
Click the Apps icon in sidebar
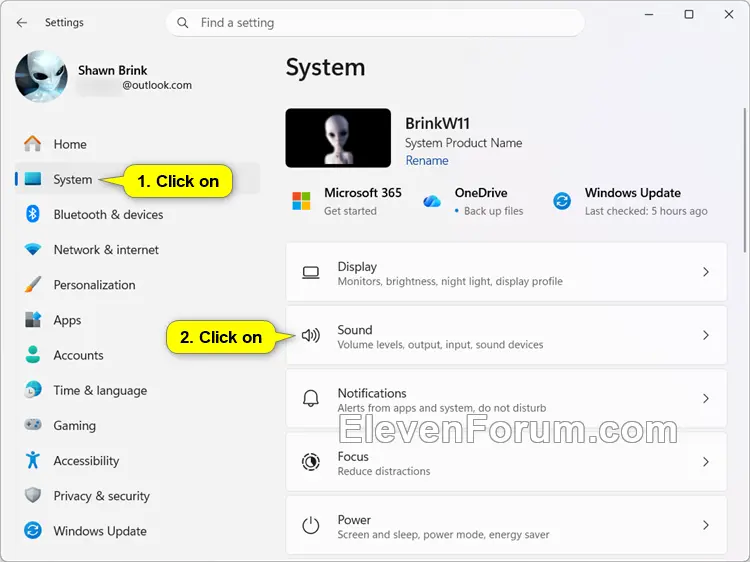click(33, 320)
